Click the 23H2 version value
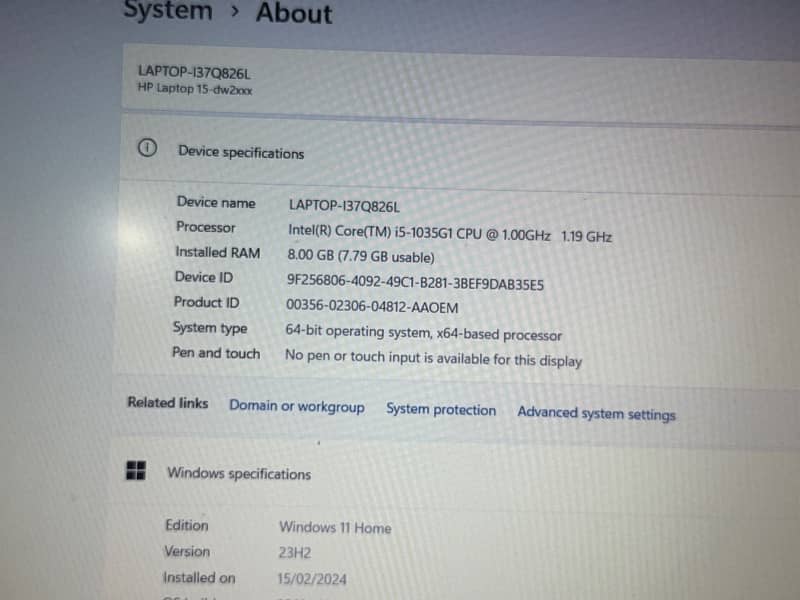The image size is (800, 600). coord(295,552)
